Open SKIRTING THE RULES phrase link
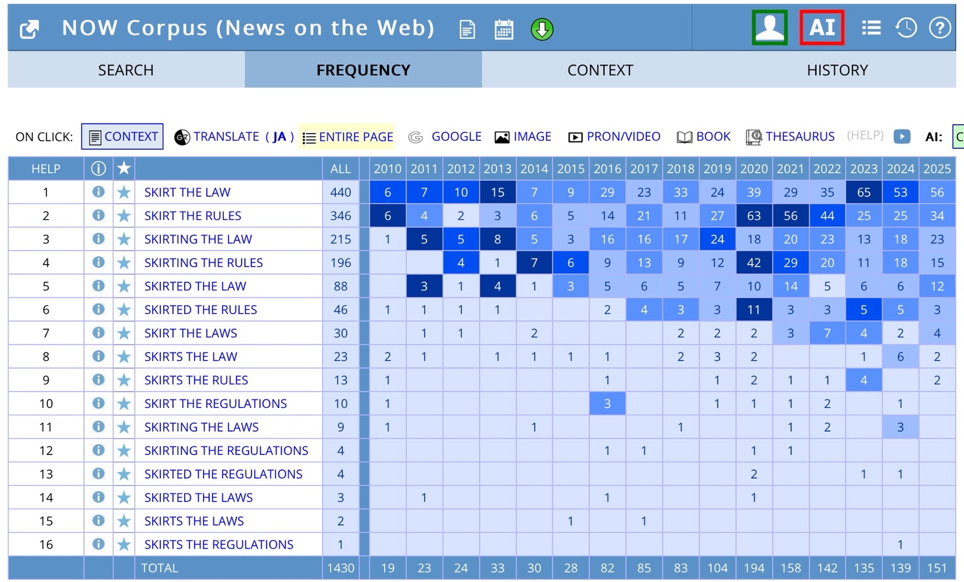 pos(203,262)
